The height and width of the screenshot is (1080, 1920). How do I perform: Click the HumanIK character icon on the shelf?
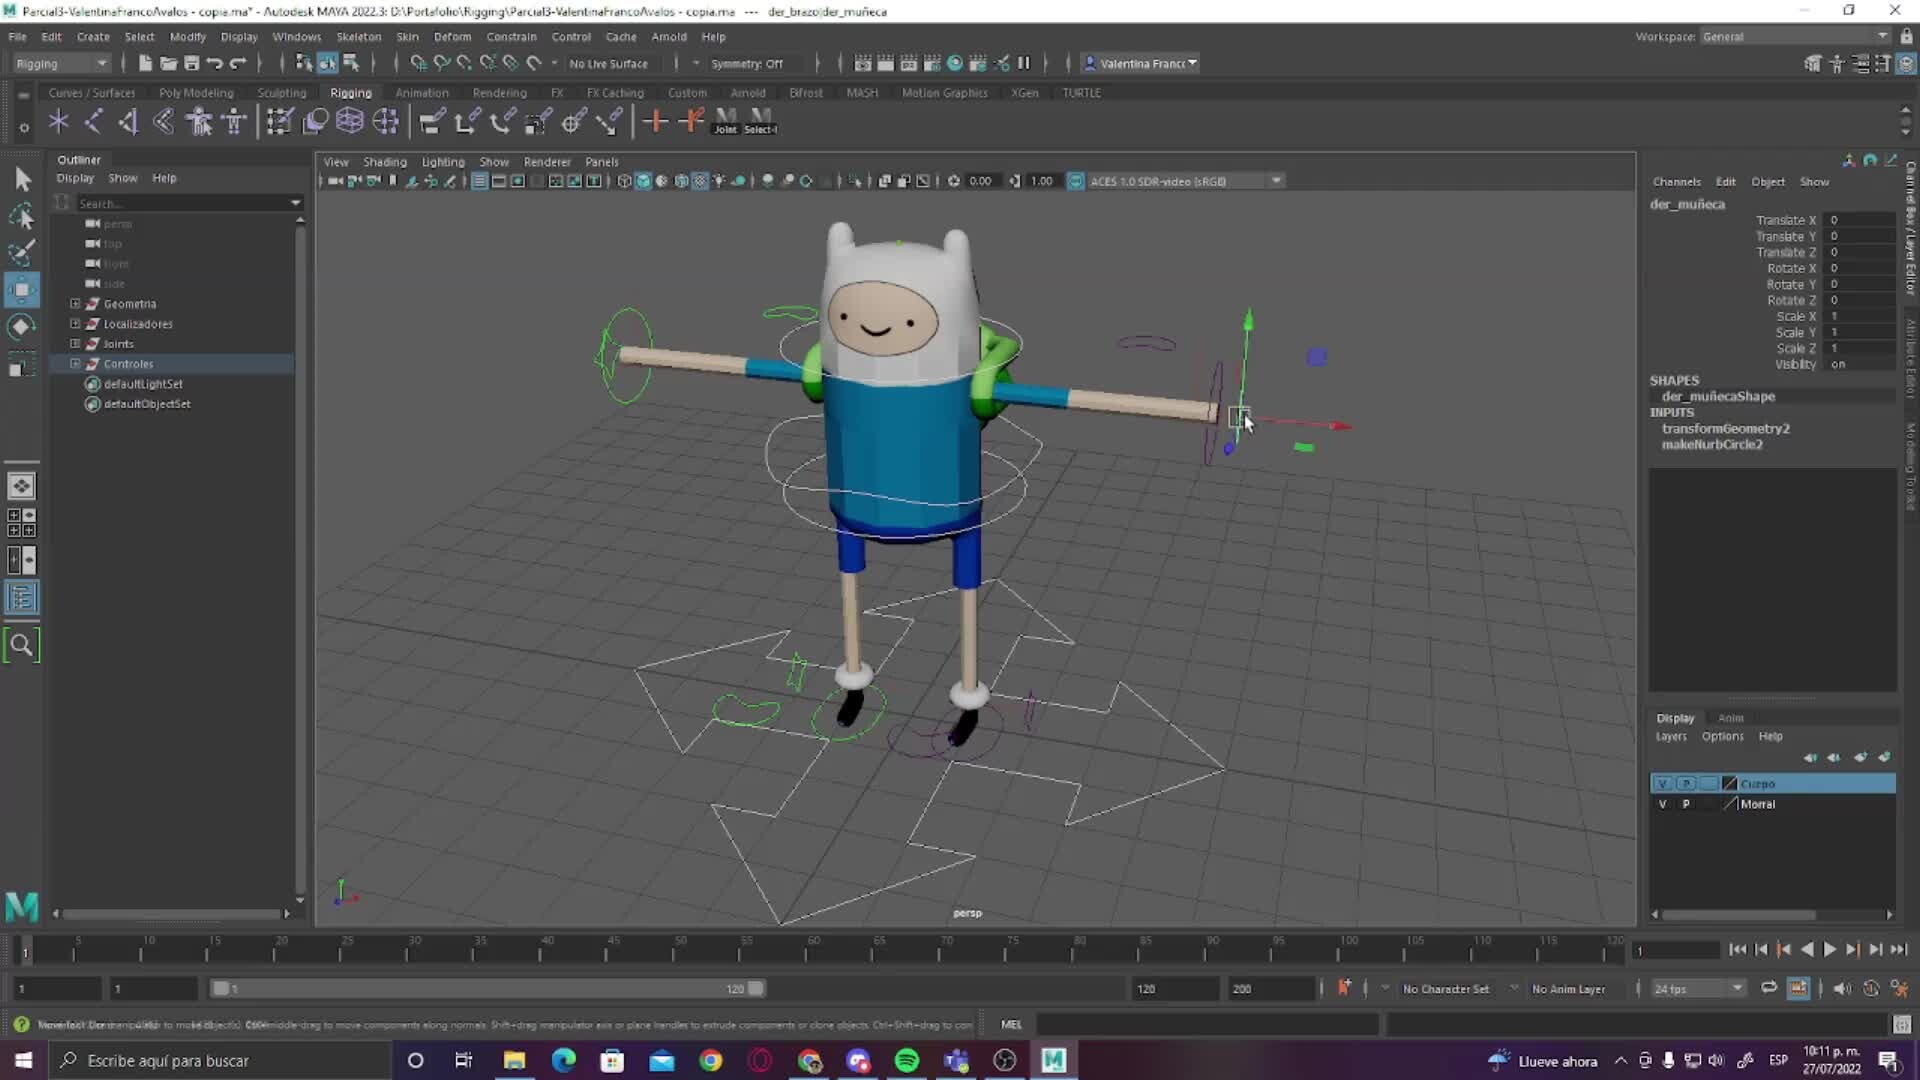233,121
